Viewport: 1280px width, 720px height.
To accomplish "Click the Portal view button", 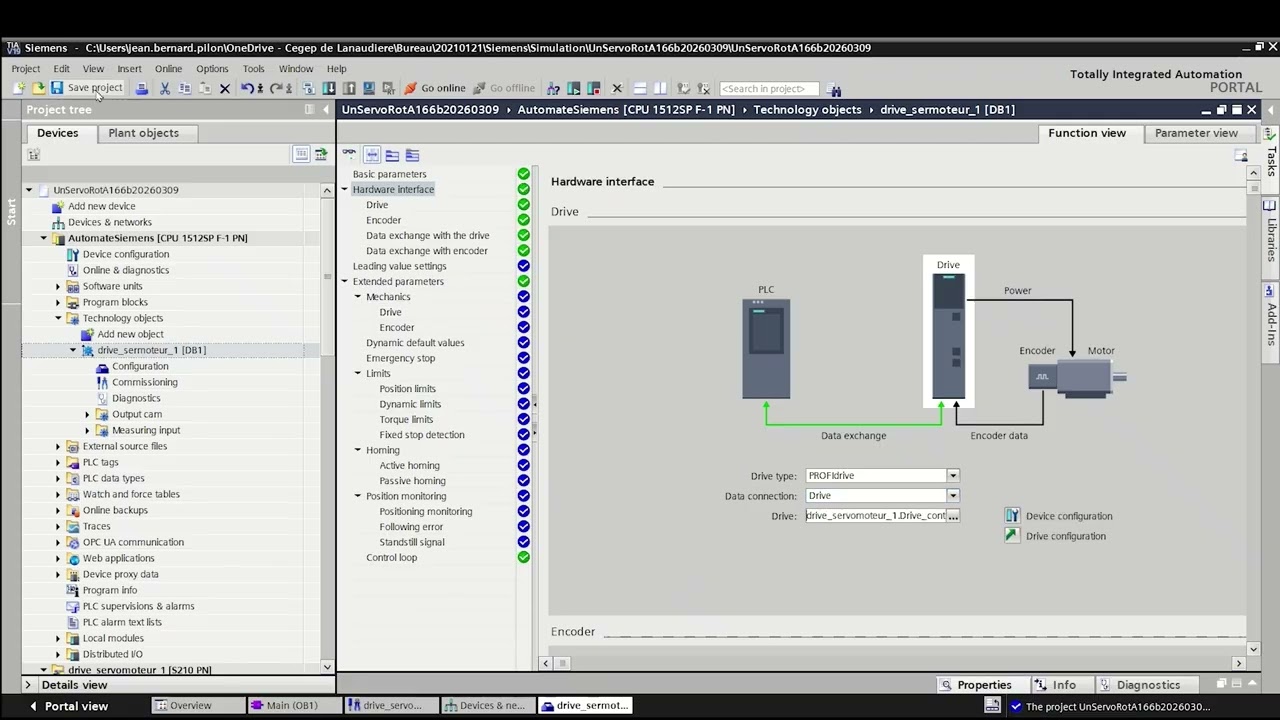I will click(x=68, y=706).
